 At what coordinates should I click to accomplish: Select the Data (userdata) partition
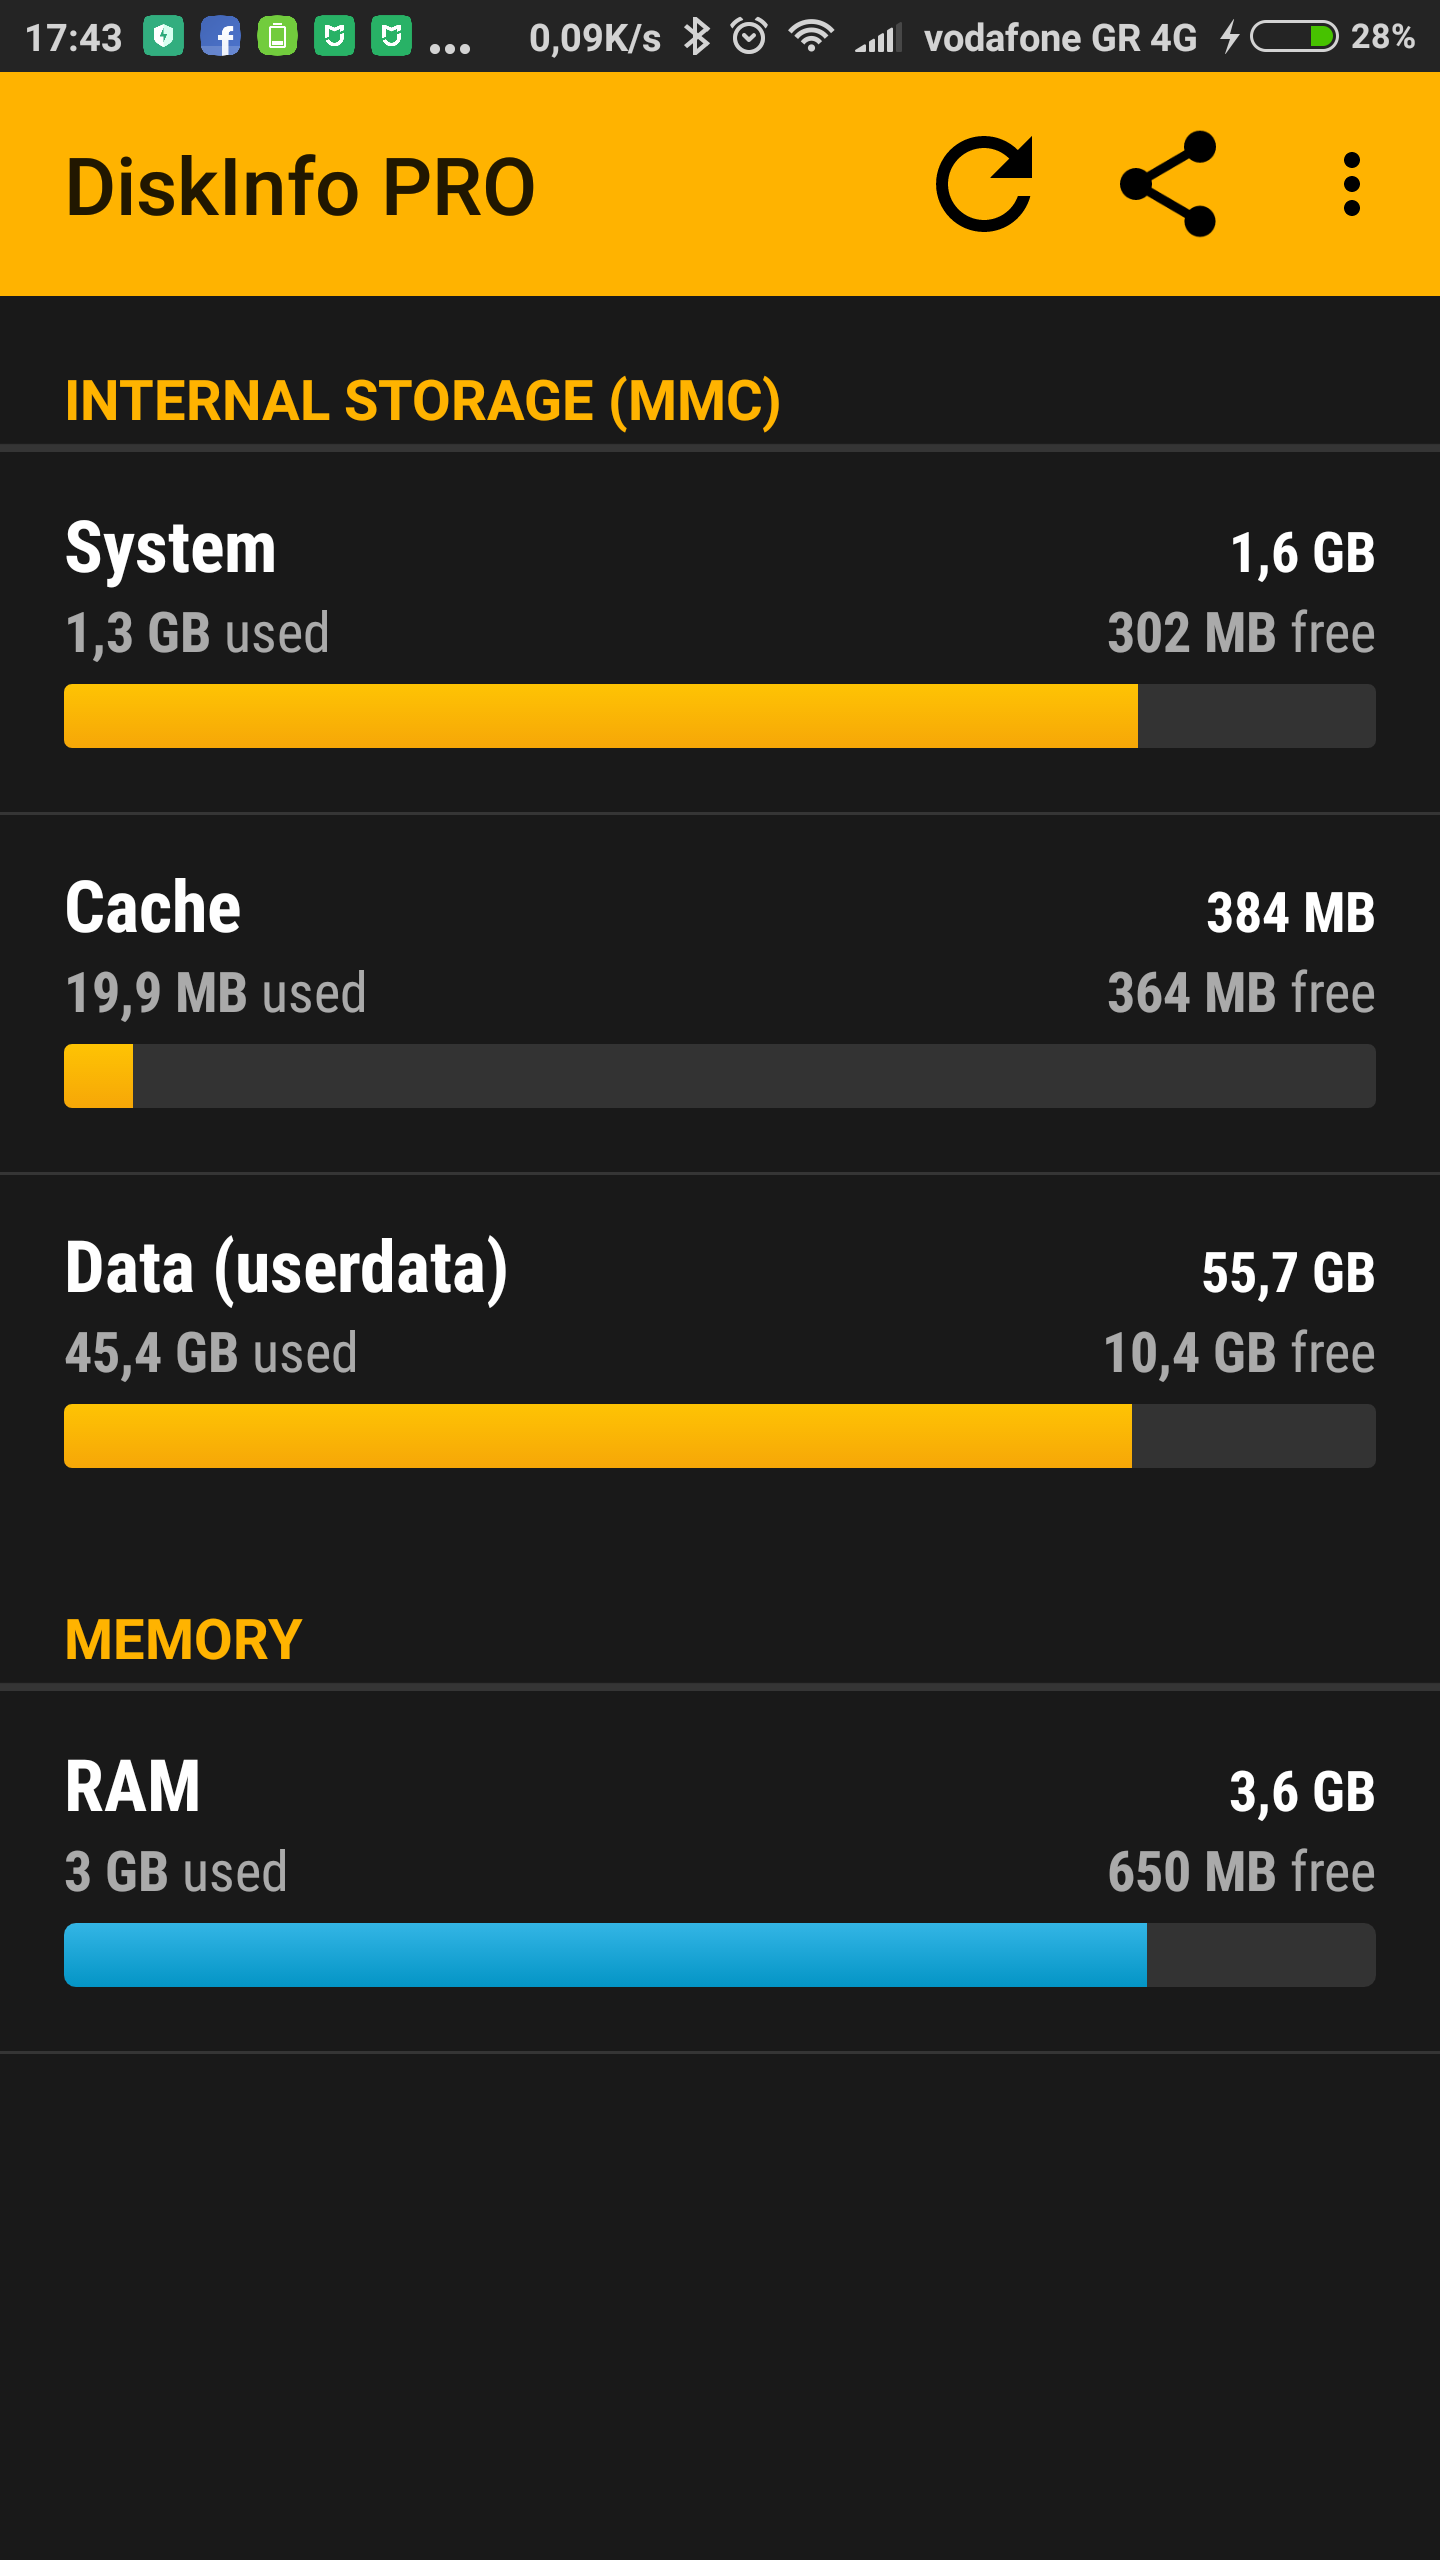tap(720, 1310)
